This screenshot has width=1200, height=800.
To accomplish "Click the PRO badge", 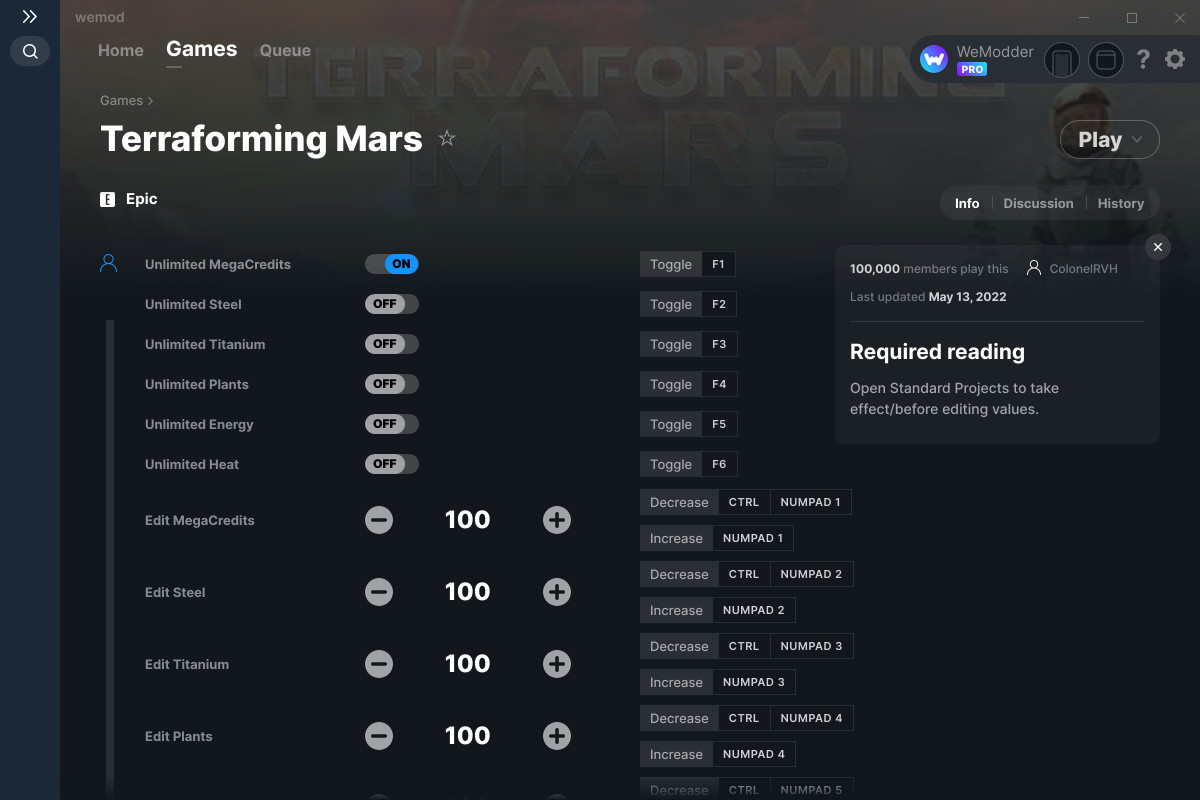I will (972, 70).
